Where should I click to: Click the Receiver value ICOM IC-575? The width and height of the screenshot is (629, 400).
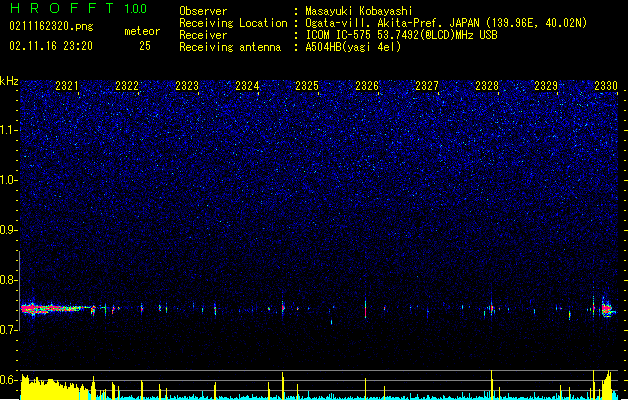tap(401, 35)
